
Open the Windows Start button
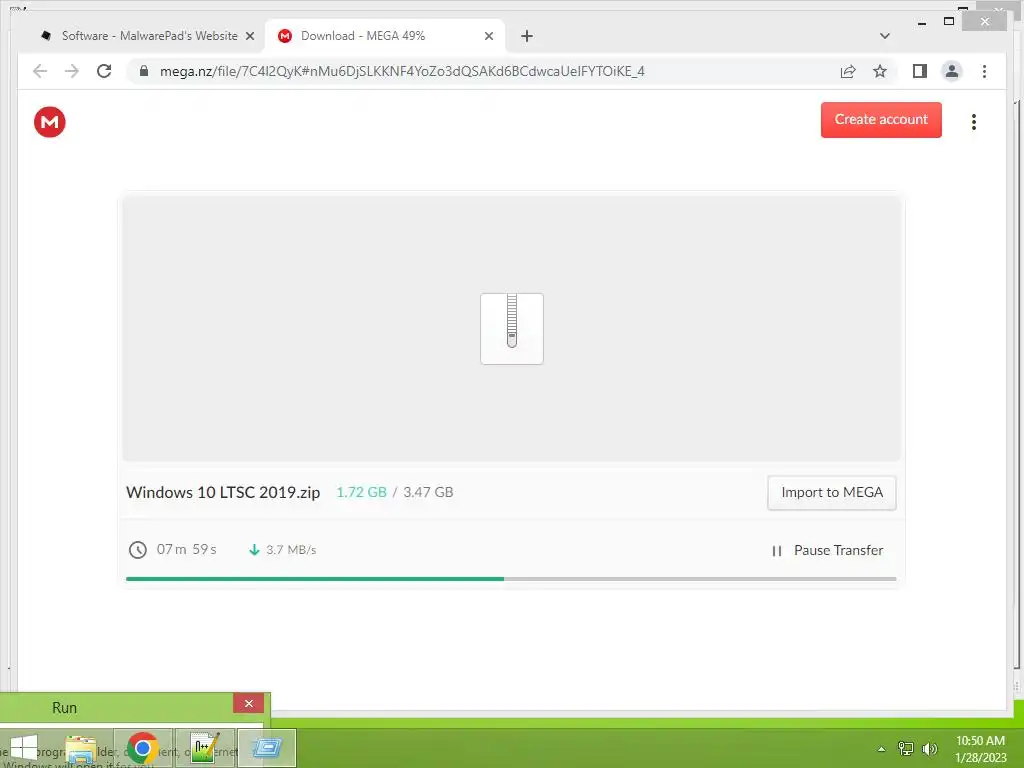pos(24,748)
